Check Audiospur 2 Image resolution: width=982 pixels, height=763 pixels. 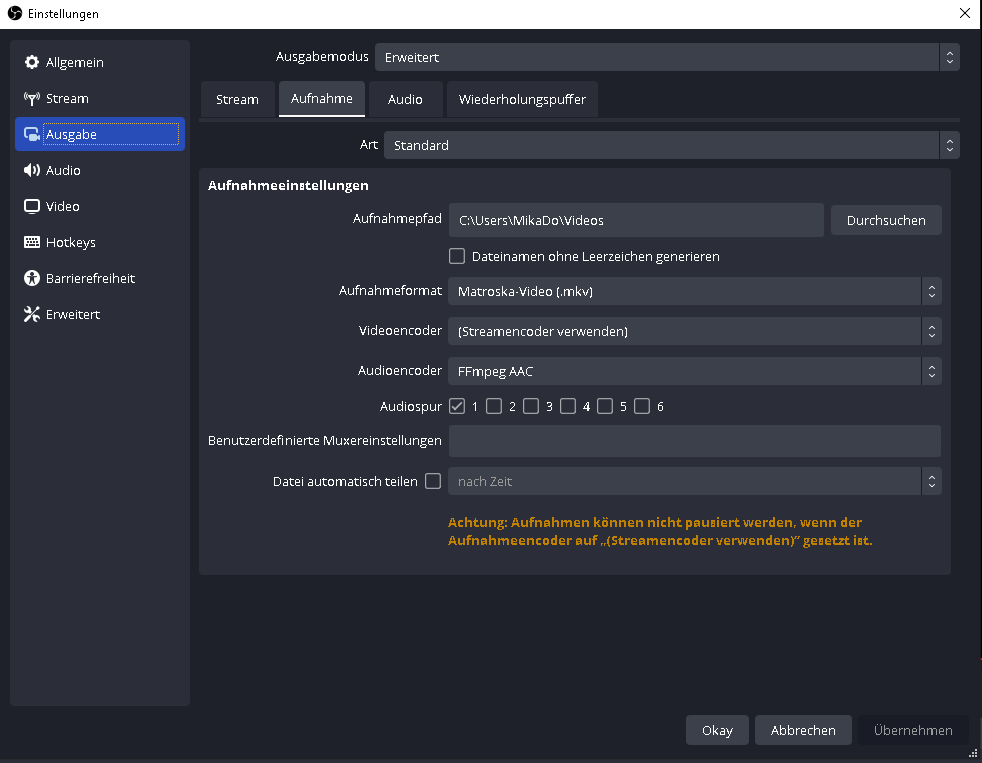pos(494,407)
